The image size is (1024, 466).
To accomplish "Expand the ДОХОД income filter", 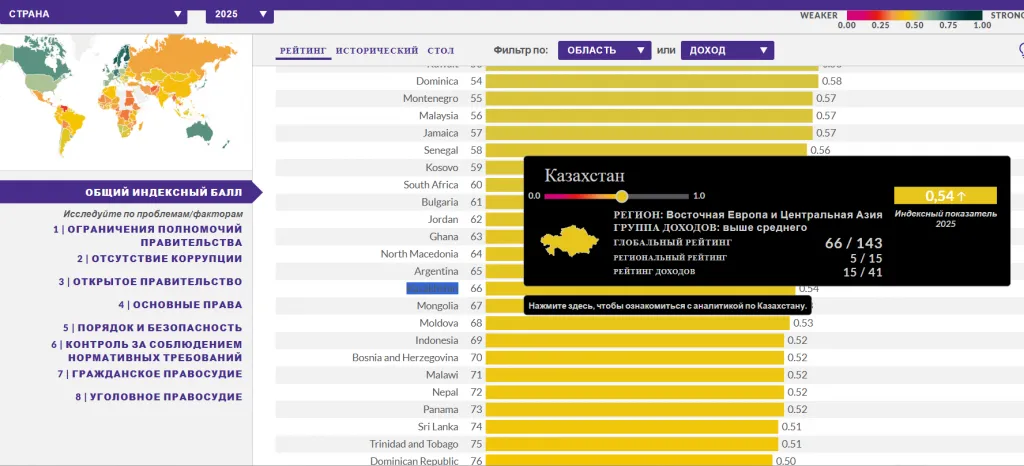I will [727, 50].
